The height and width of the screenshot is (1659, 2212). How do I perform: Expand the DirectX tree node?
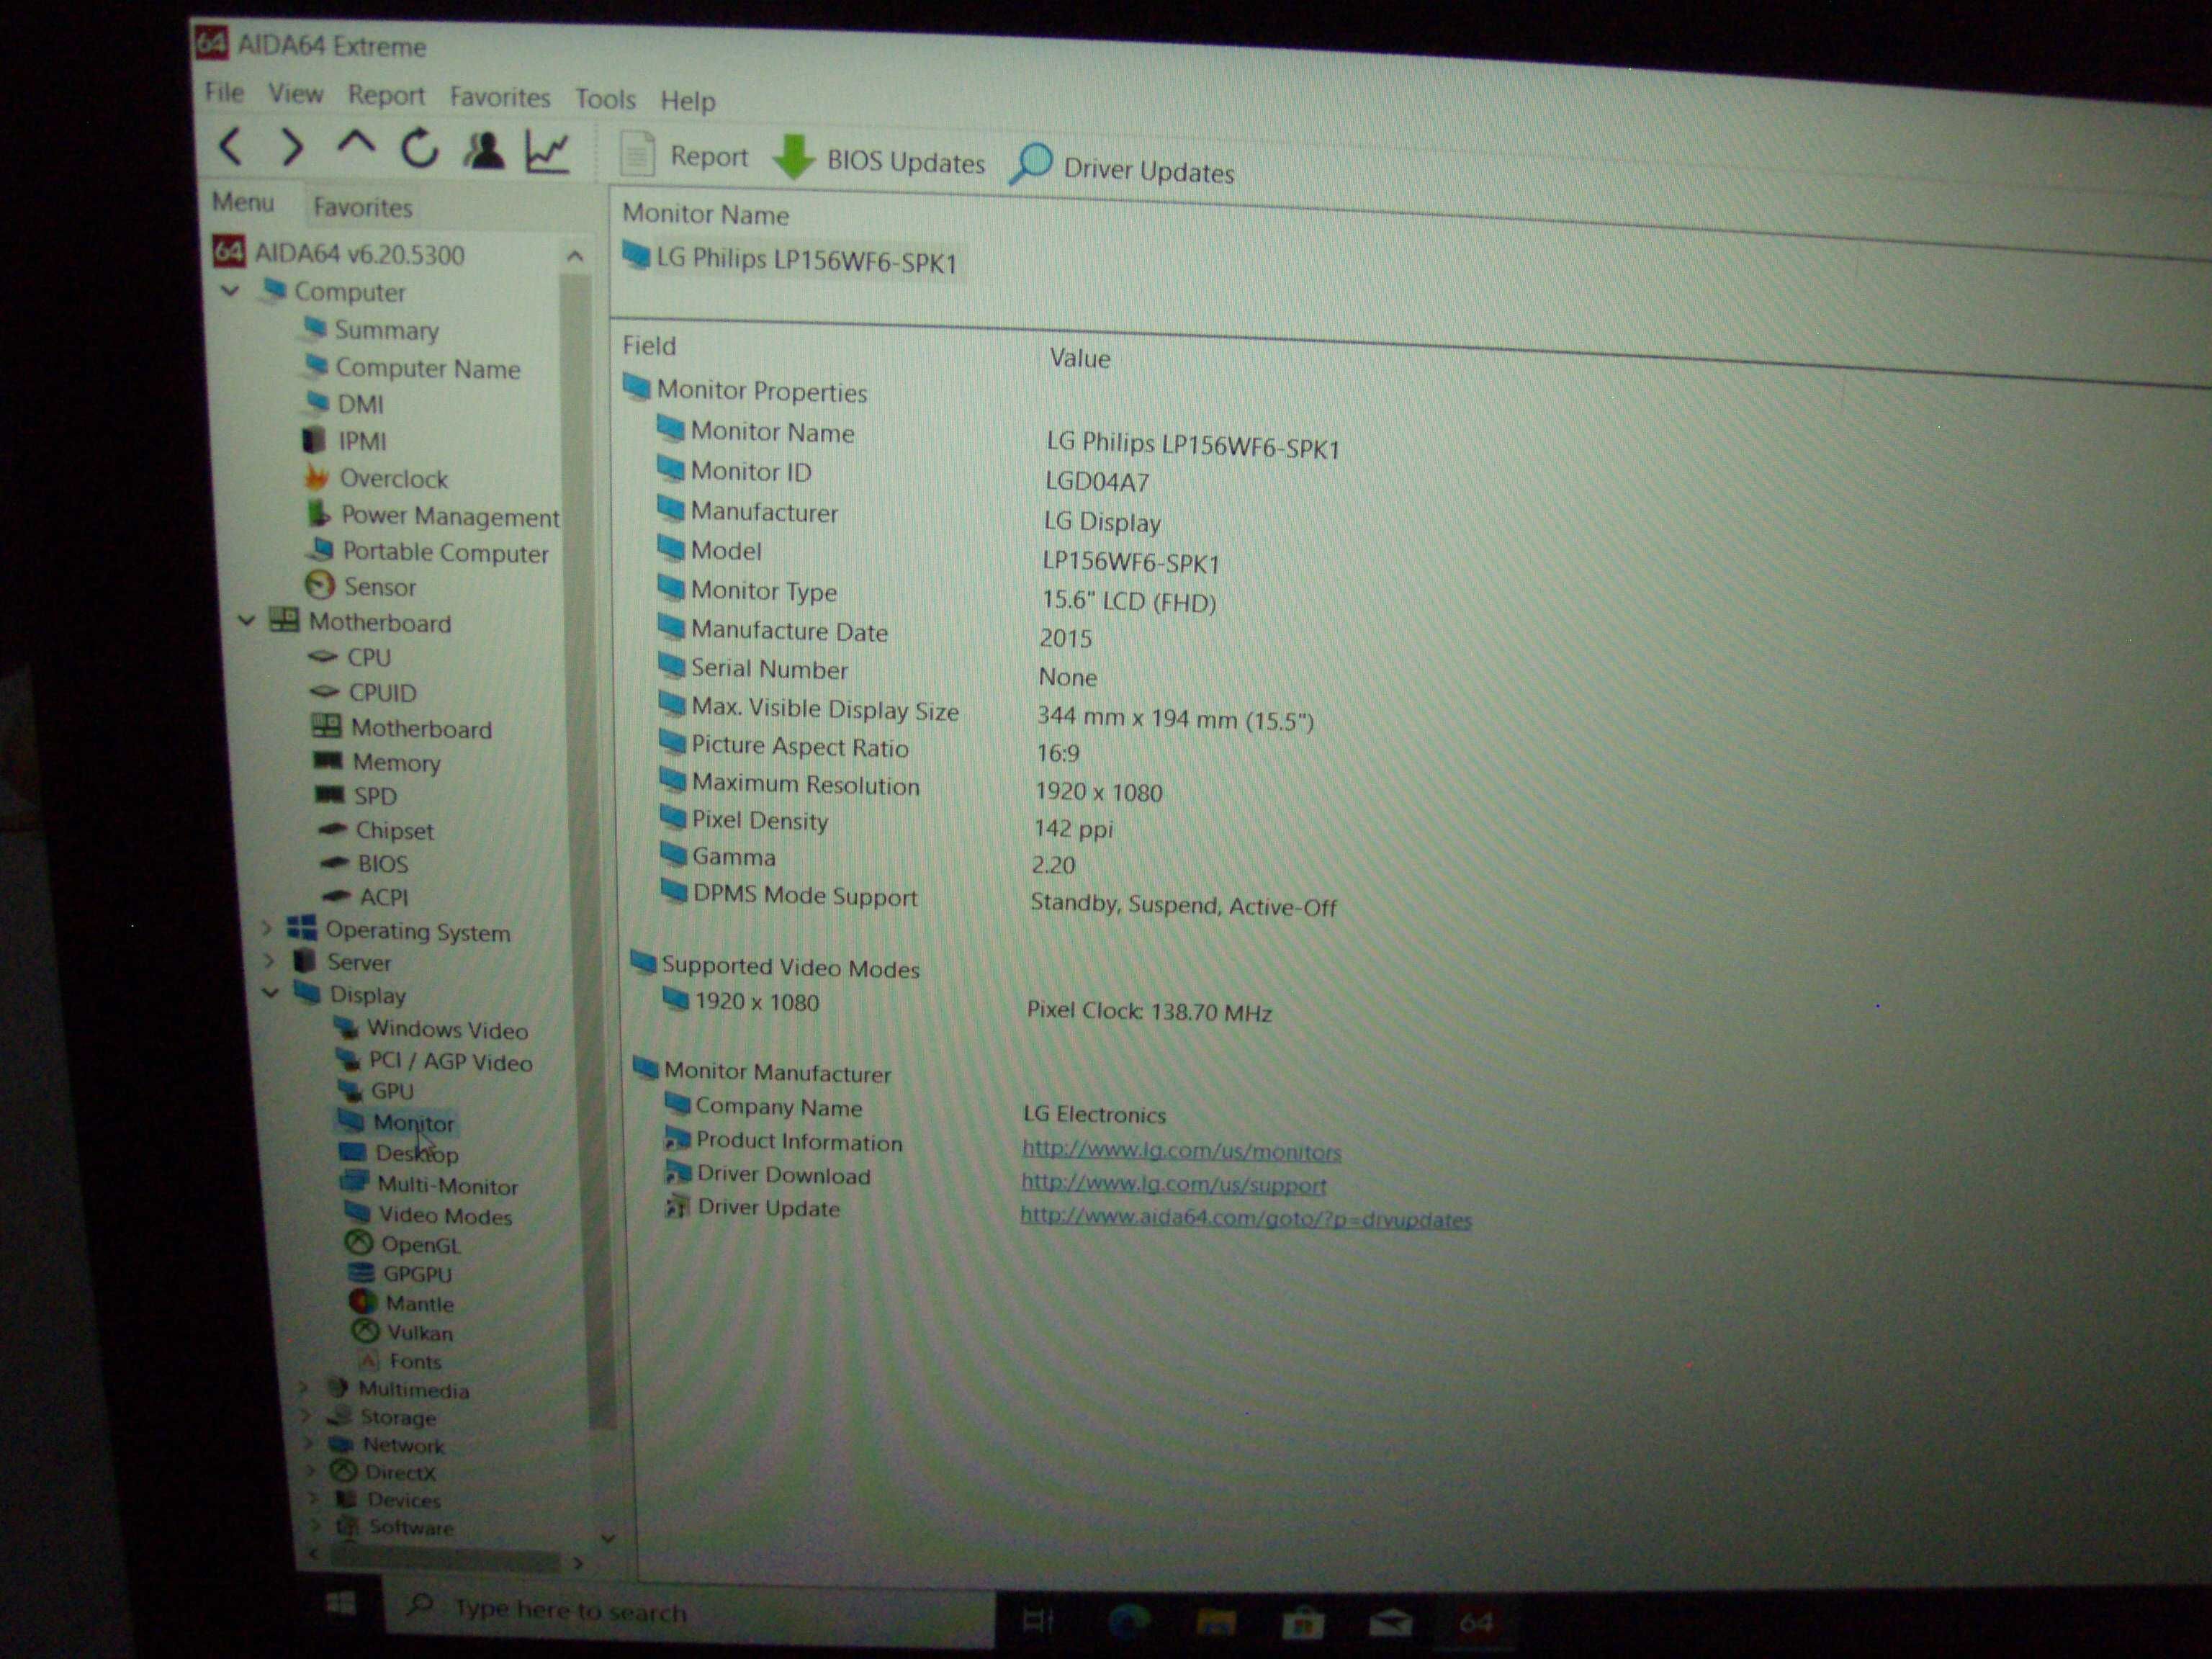pyautogui.click(x=311, y=1471)
